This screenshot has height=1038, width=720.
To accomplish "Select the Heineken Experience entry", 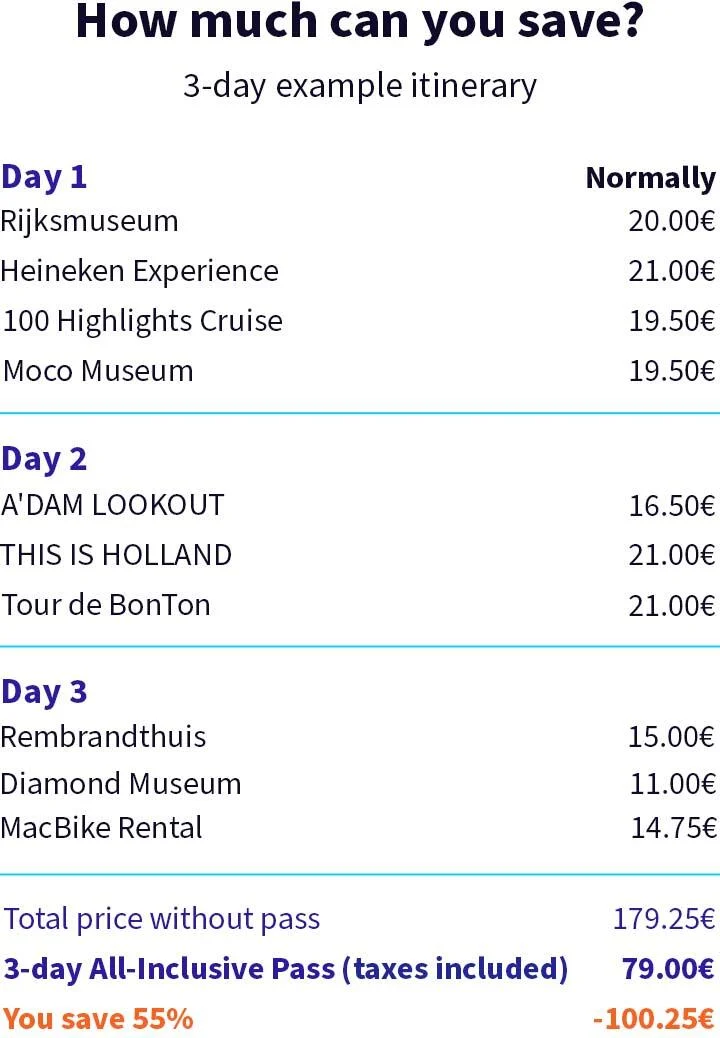I will point(139,271).
